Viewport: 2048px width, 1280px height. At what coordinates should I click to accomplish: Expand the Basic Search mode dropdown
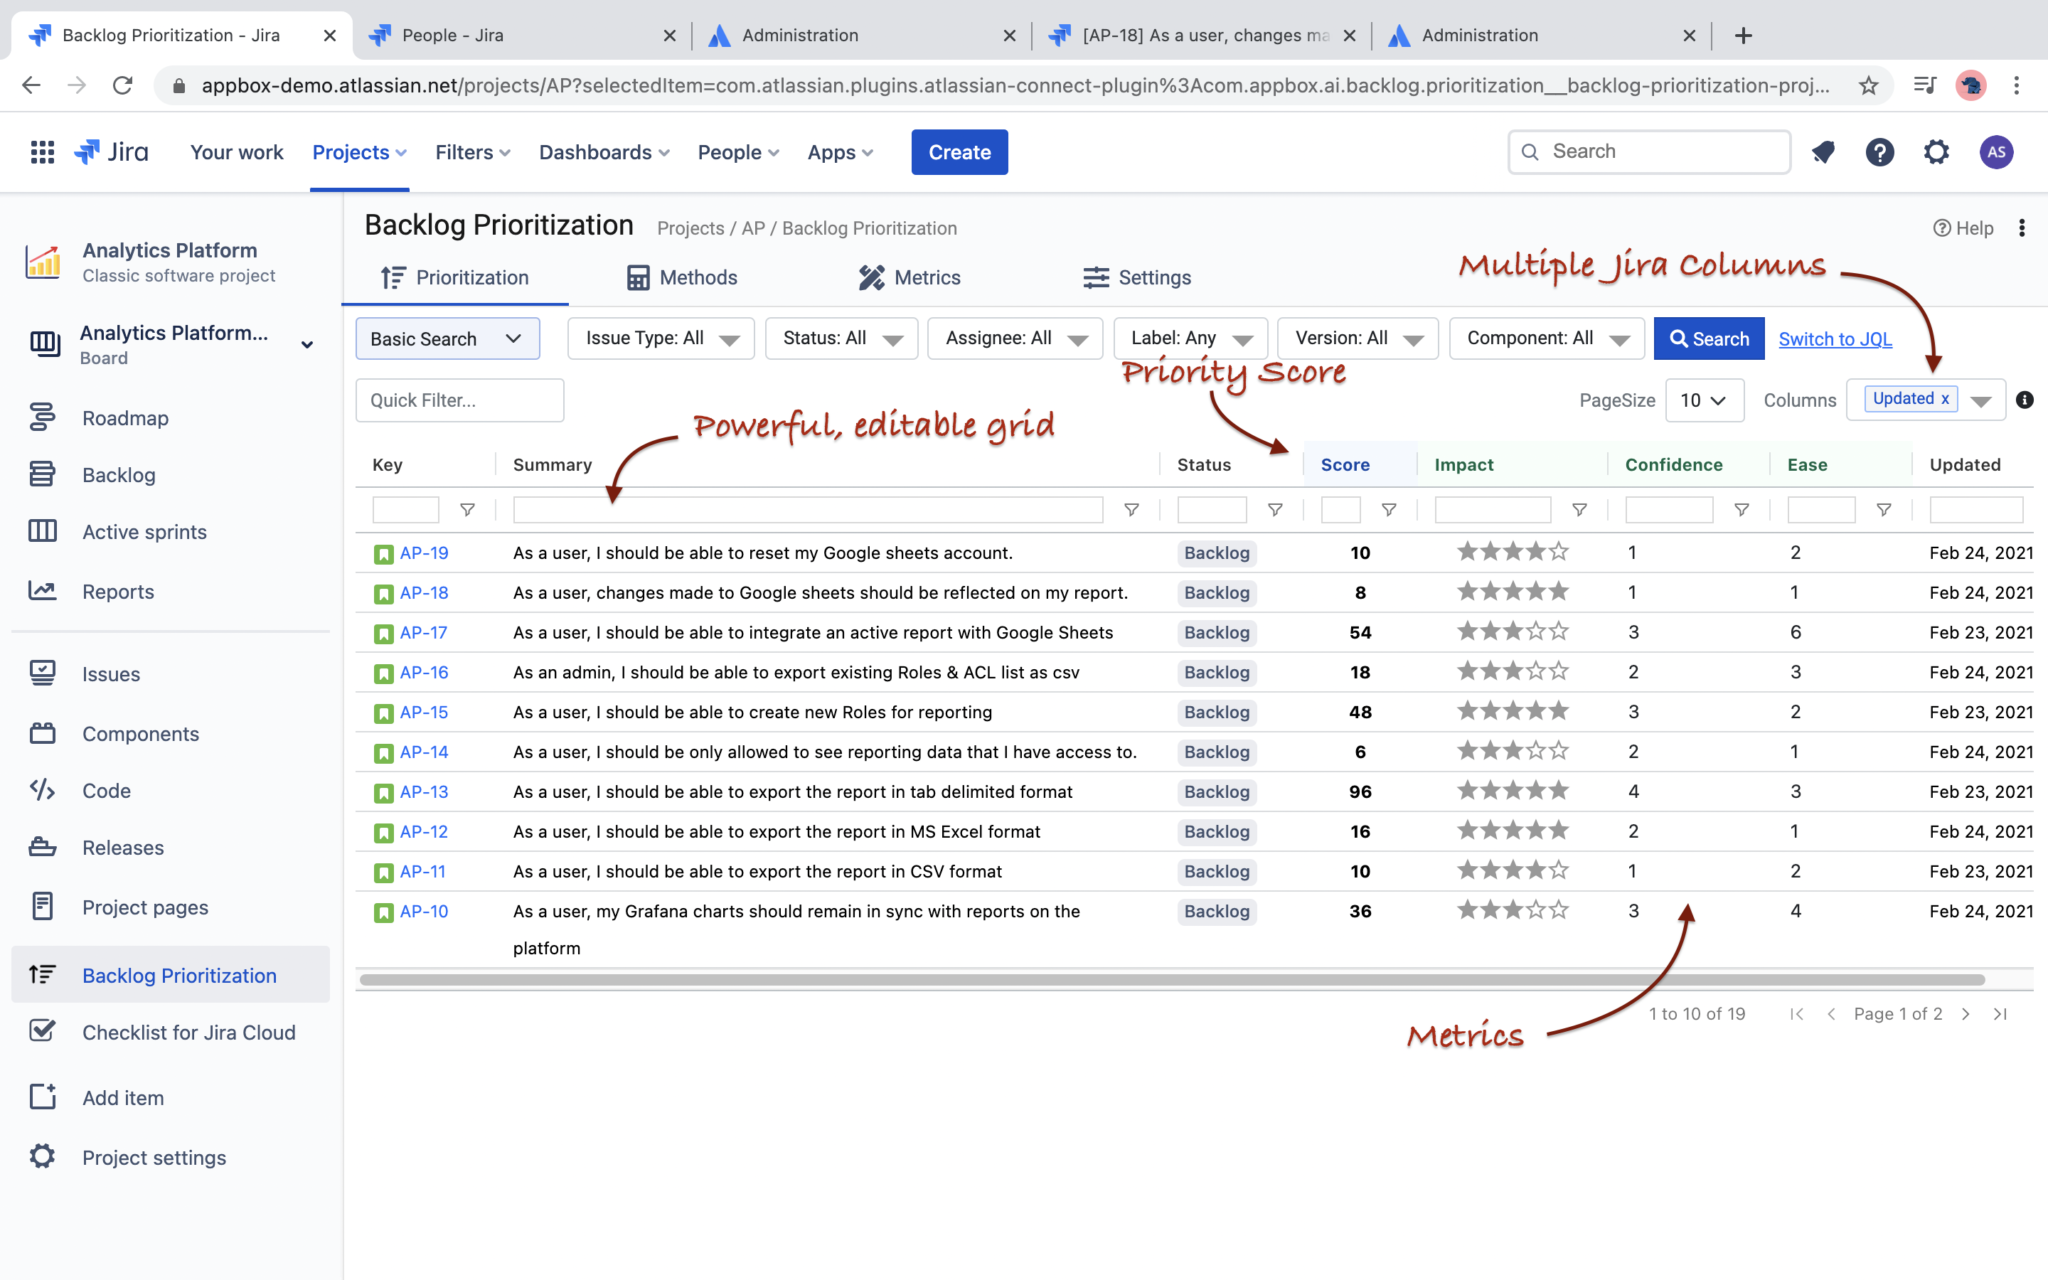pyautogui.click(x=447, y=339)
